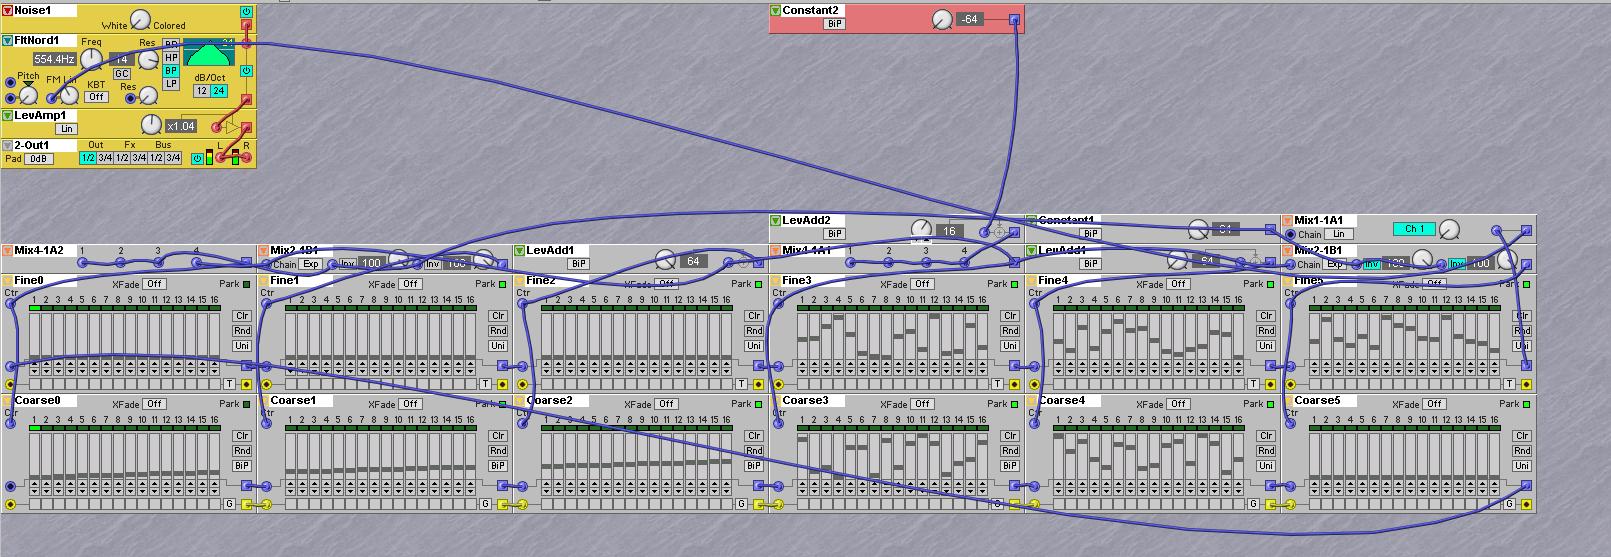This screenshot has width=1611, height=557.
Task: Open the Constant2 module dropdown arrow
Action: pos(775,11)
